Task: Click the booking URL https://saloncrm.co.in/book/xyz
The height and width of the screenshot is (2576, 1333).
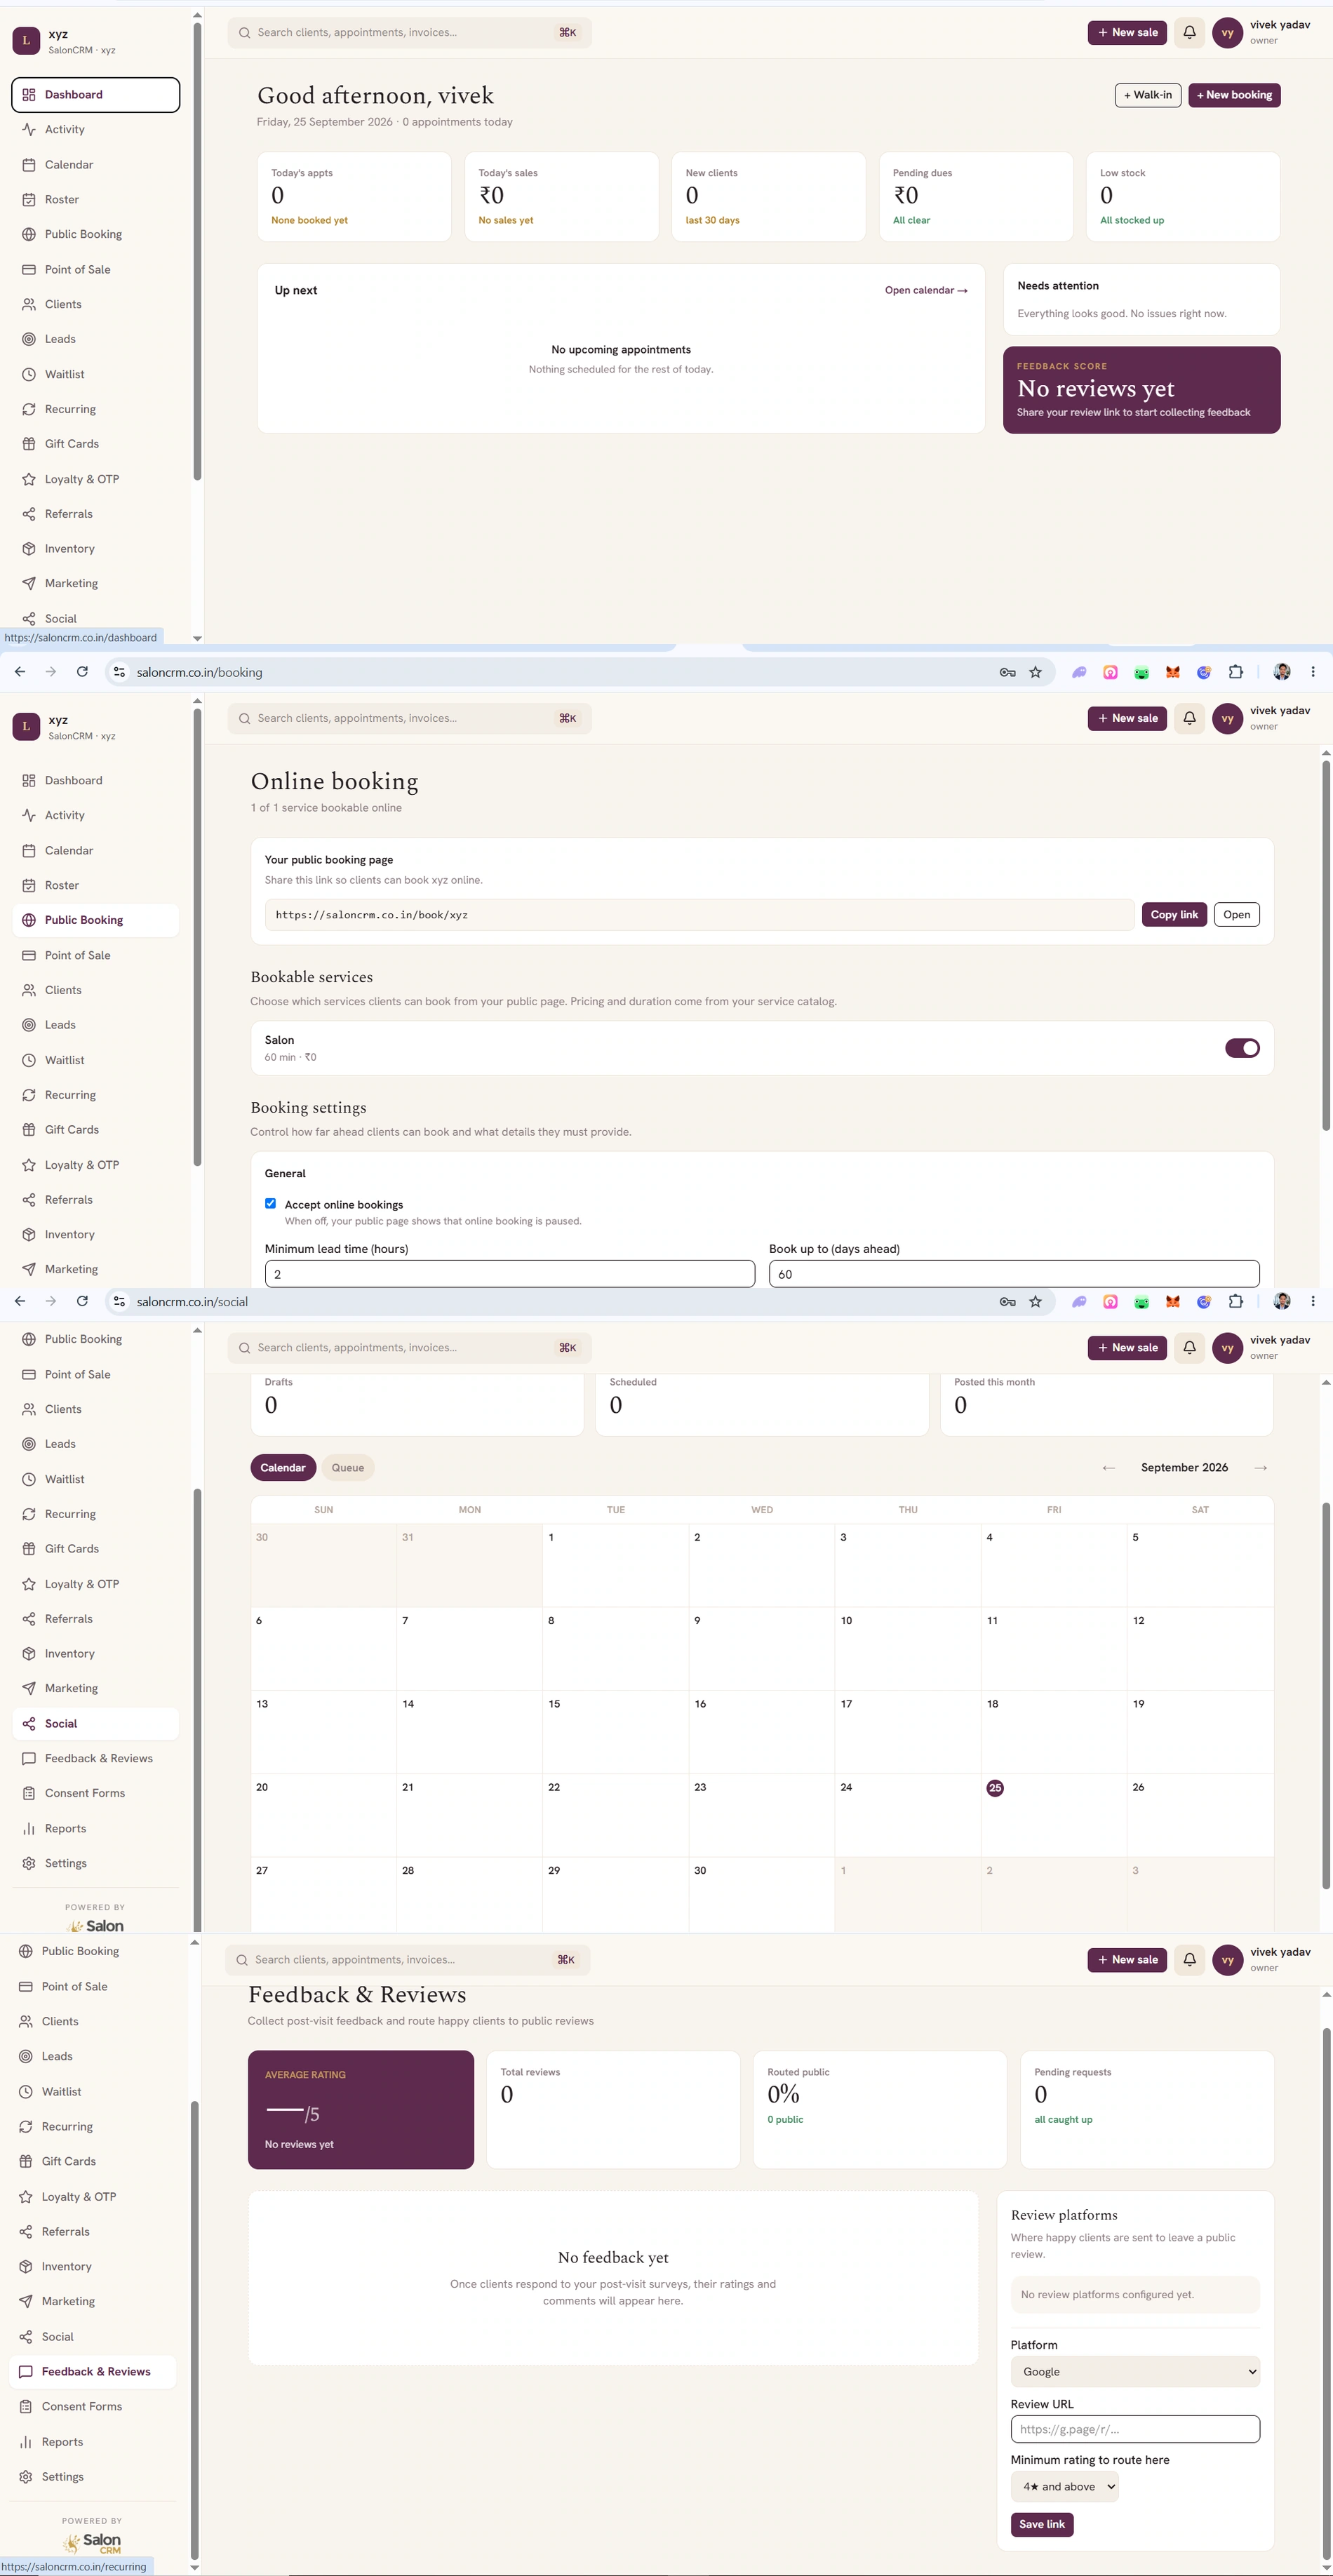Action: pyautogui.click(x=699, y=914)
